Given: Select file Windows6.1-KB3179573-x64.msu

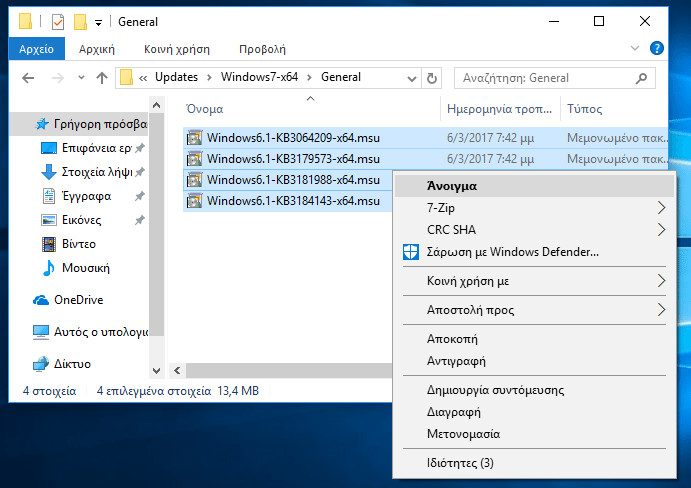Looking at the screenshot, I should click(x=293, y=159).
